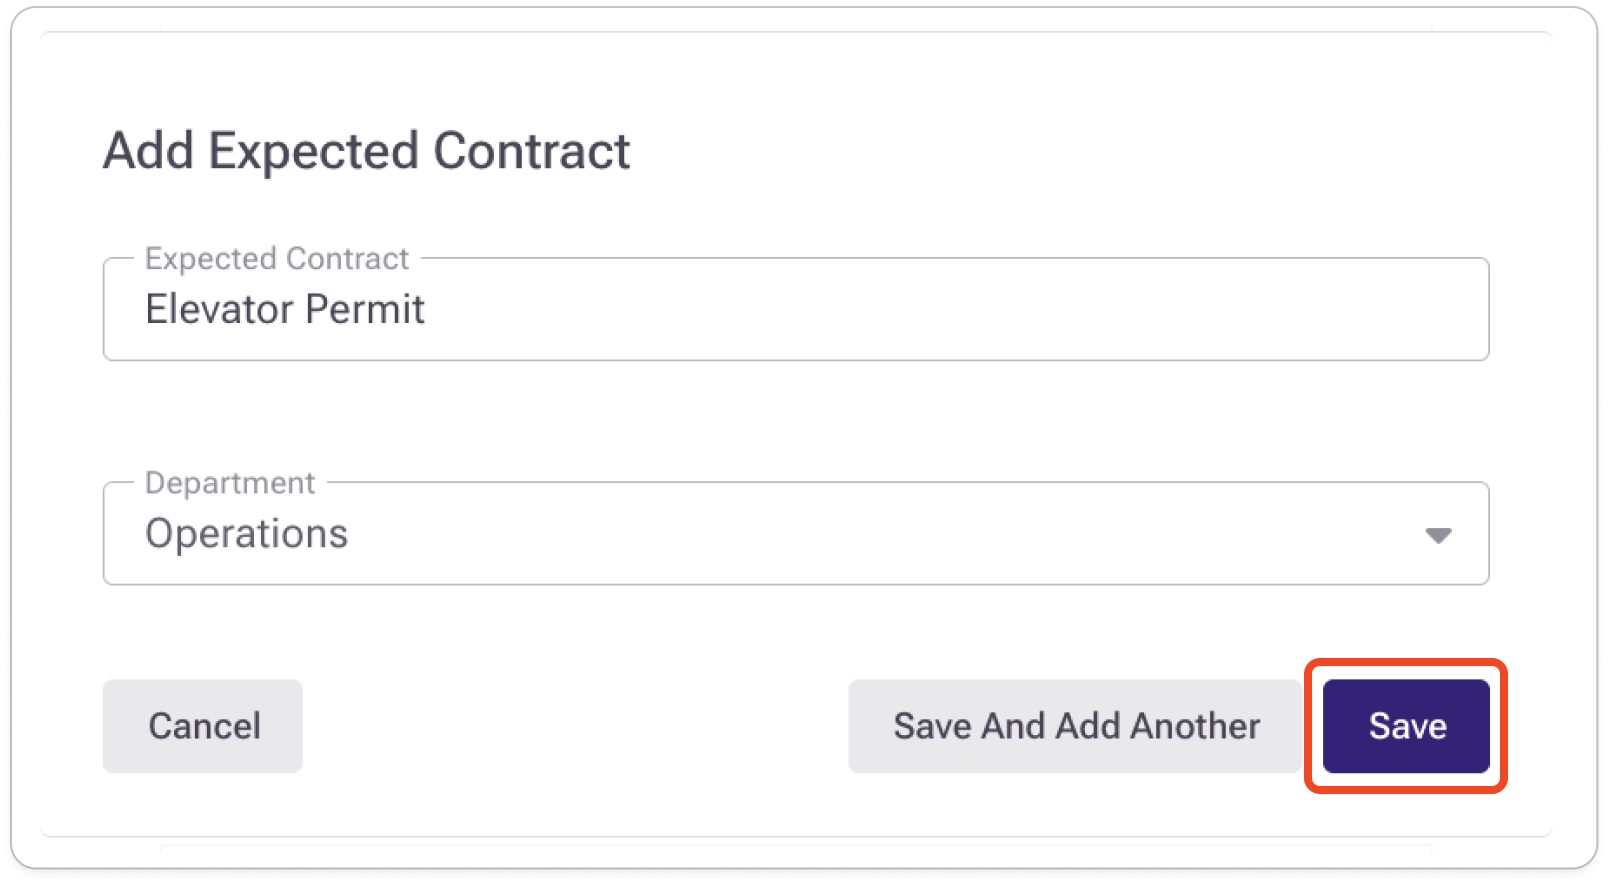The height and width of the screenshot is (884, 1609).
Task: Open the Department dropdown
Action: click(x=795, y=534)
